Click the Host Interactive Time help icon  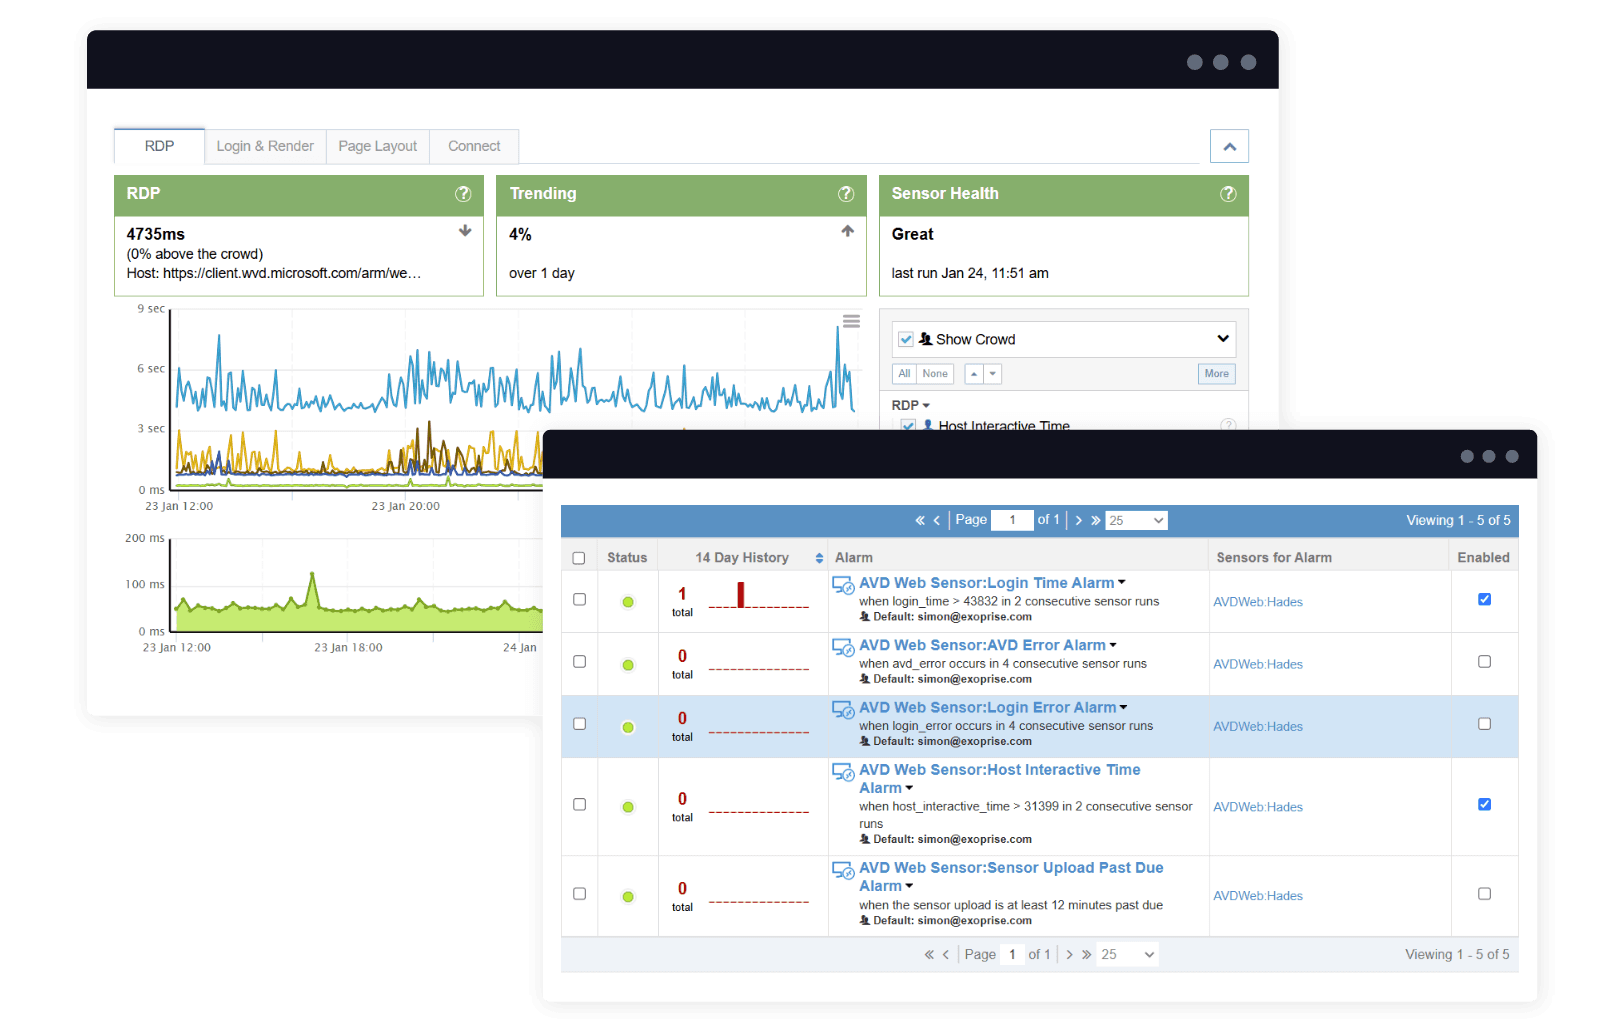1229,425
